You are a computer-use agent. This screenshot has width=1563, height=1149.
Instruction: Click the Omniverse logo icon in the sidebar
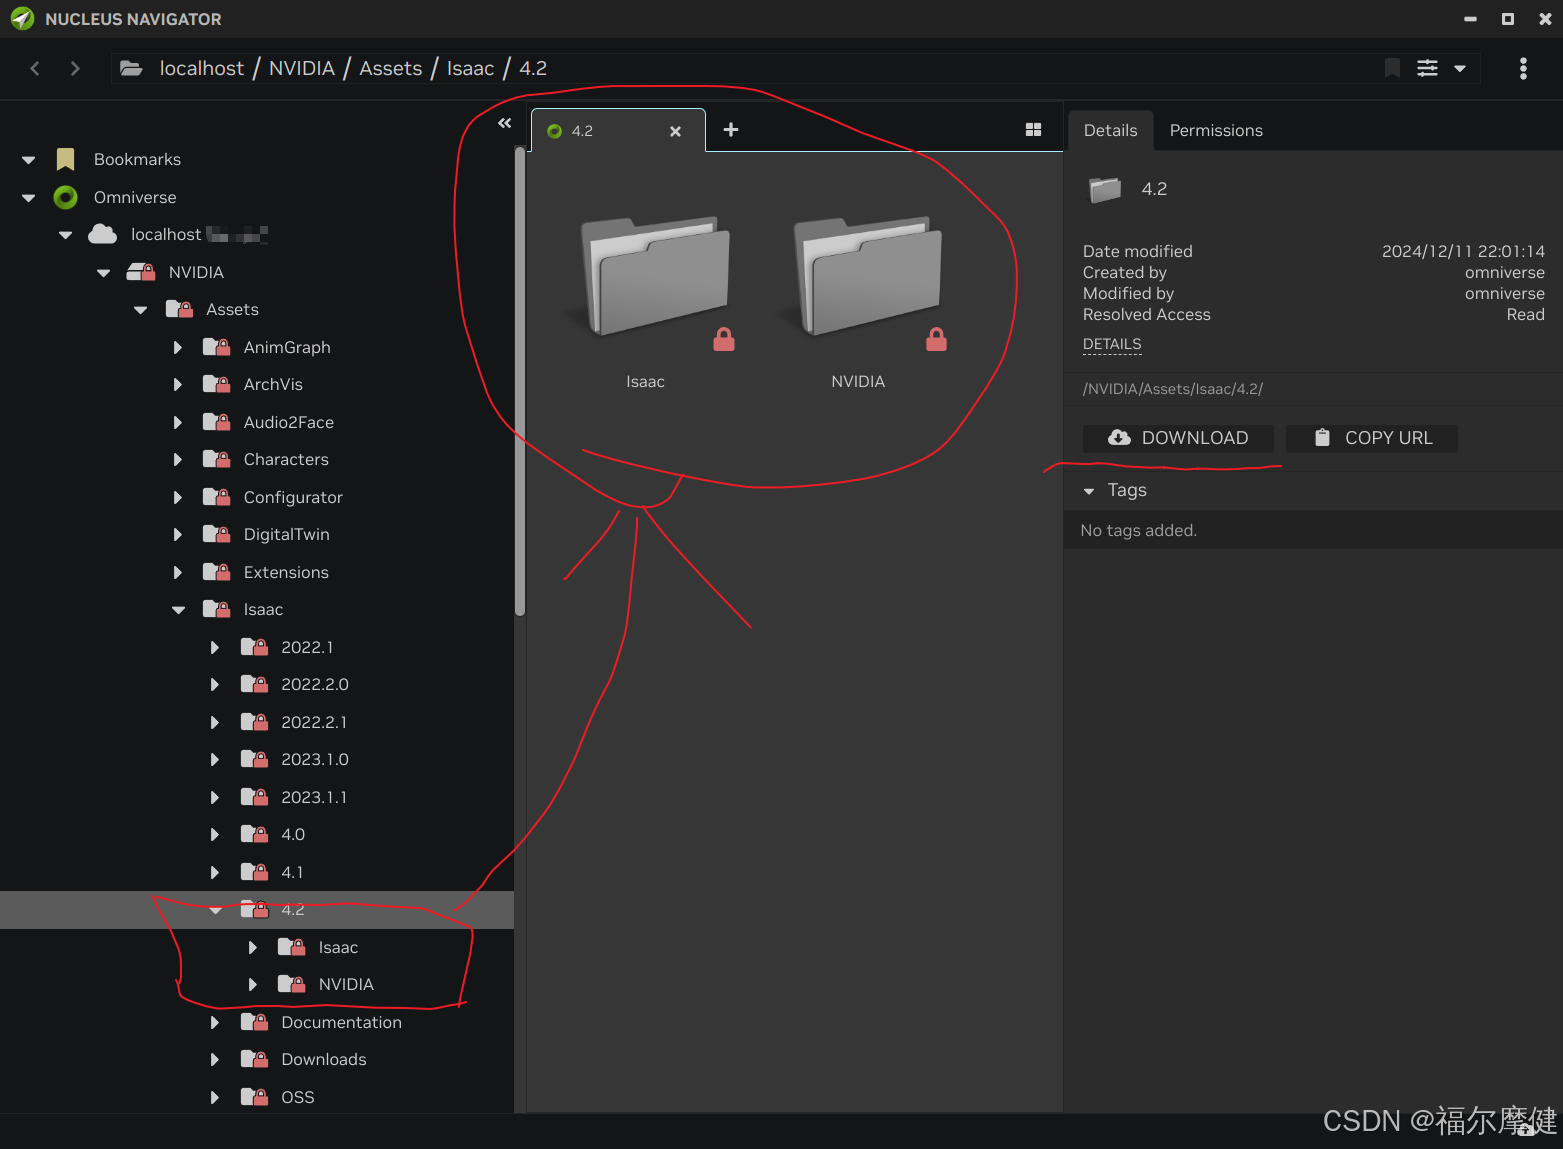pos(64,197)
